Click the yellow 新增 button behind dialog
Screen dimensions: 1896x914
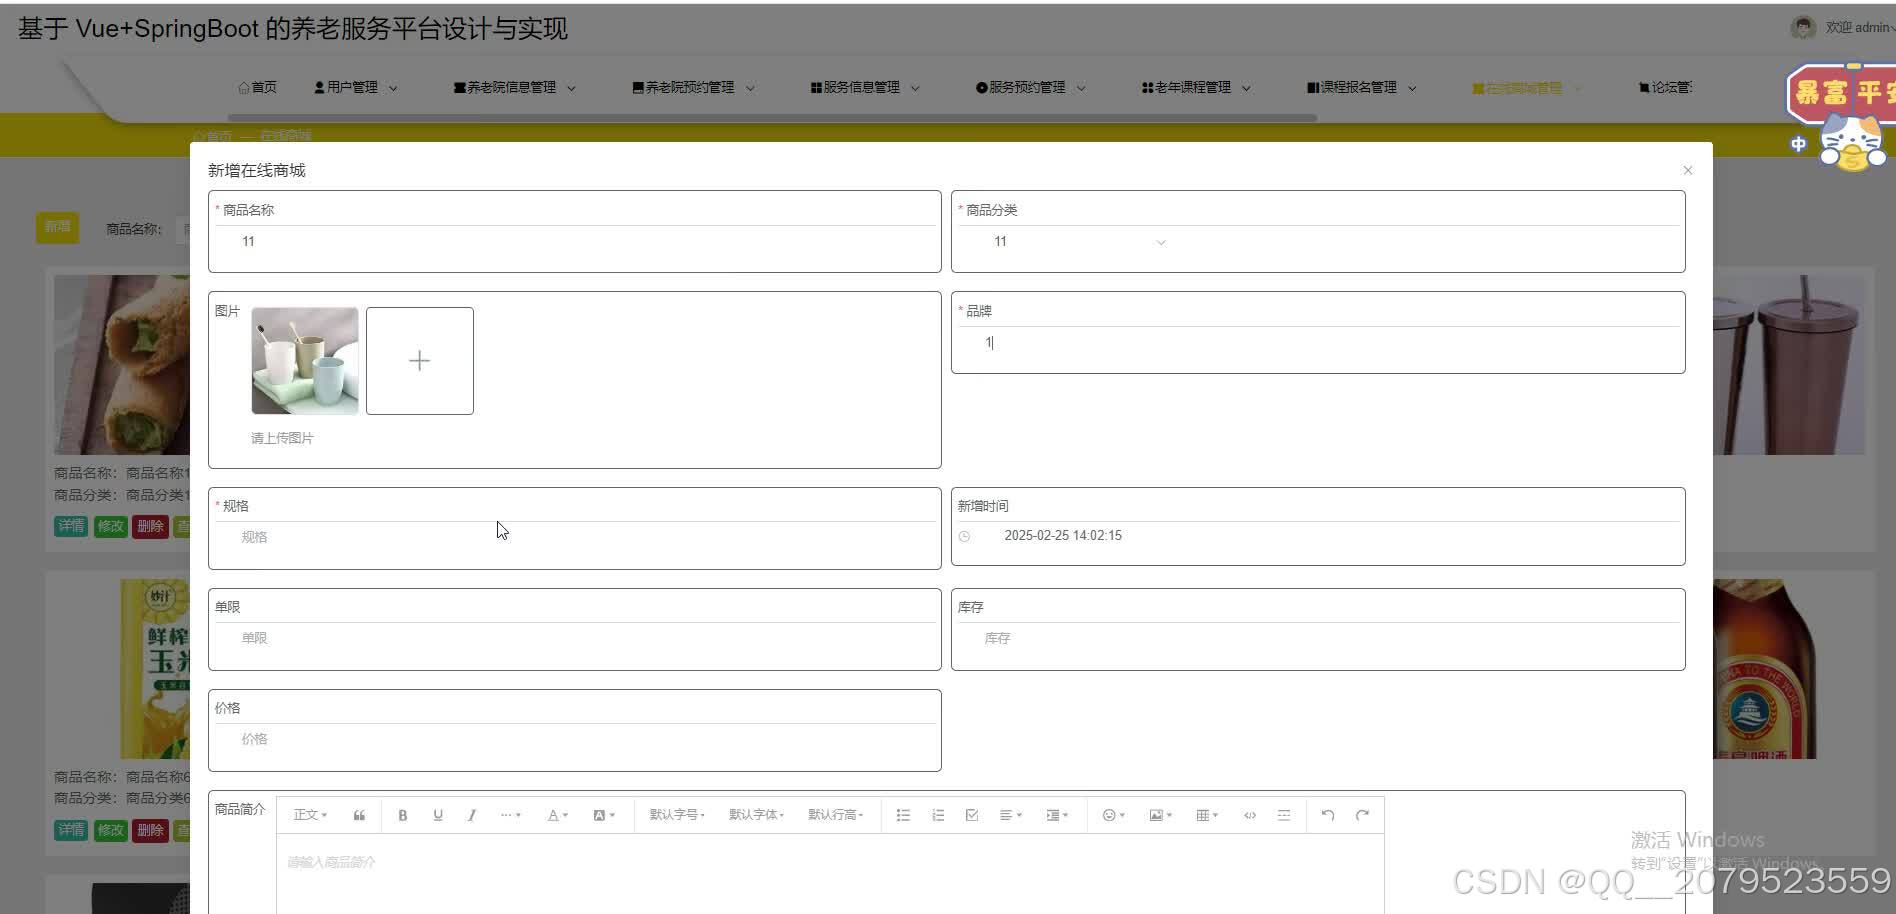point(57,227)
